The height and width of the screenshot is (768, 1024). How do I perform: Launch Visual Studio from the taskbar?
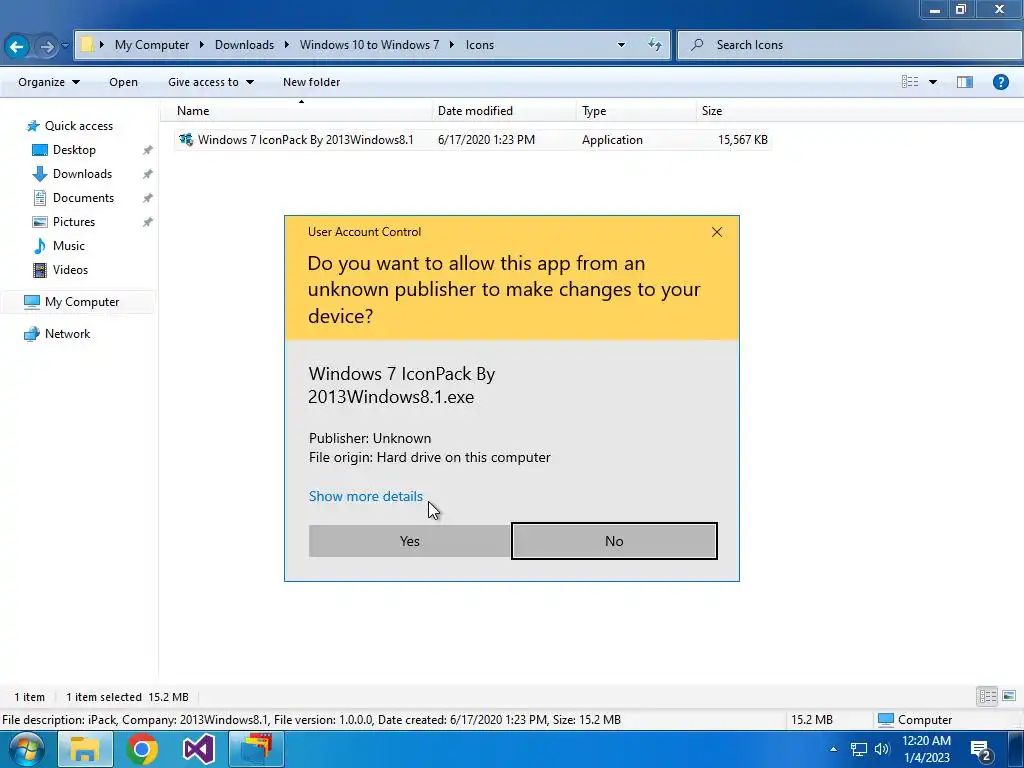tap(199, 749)
